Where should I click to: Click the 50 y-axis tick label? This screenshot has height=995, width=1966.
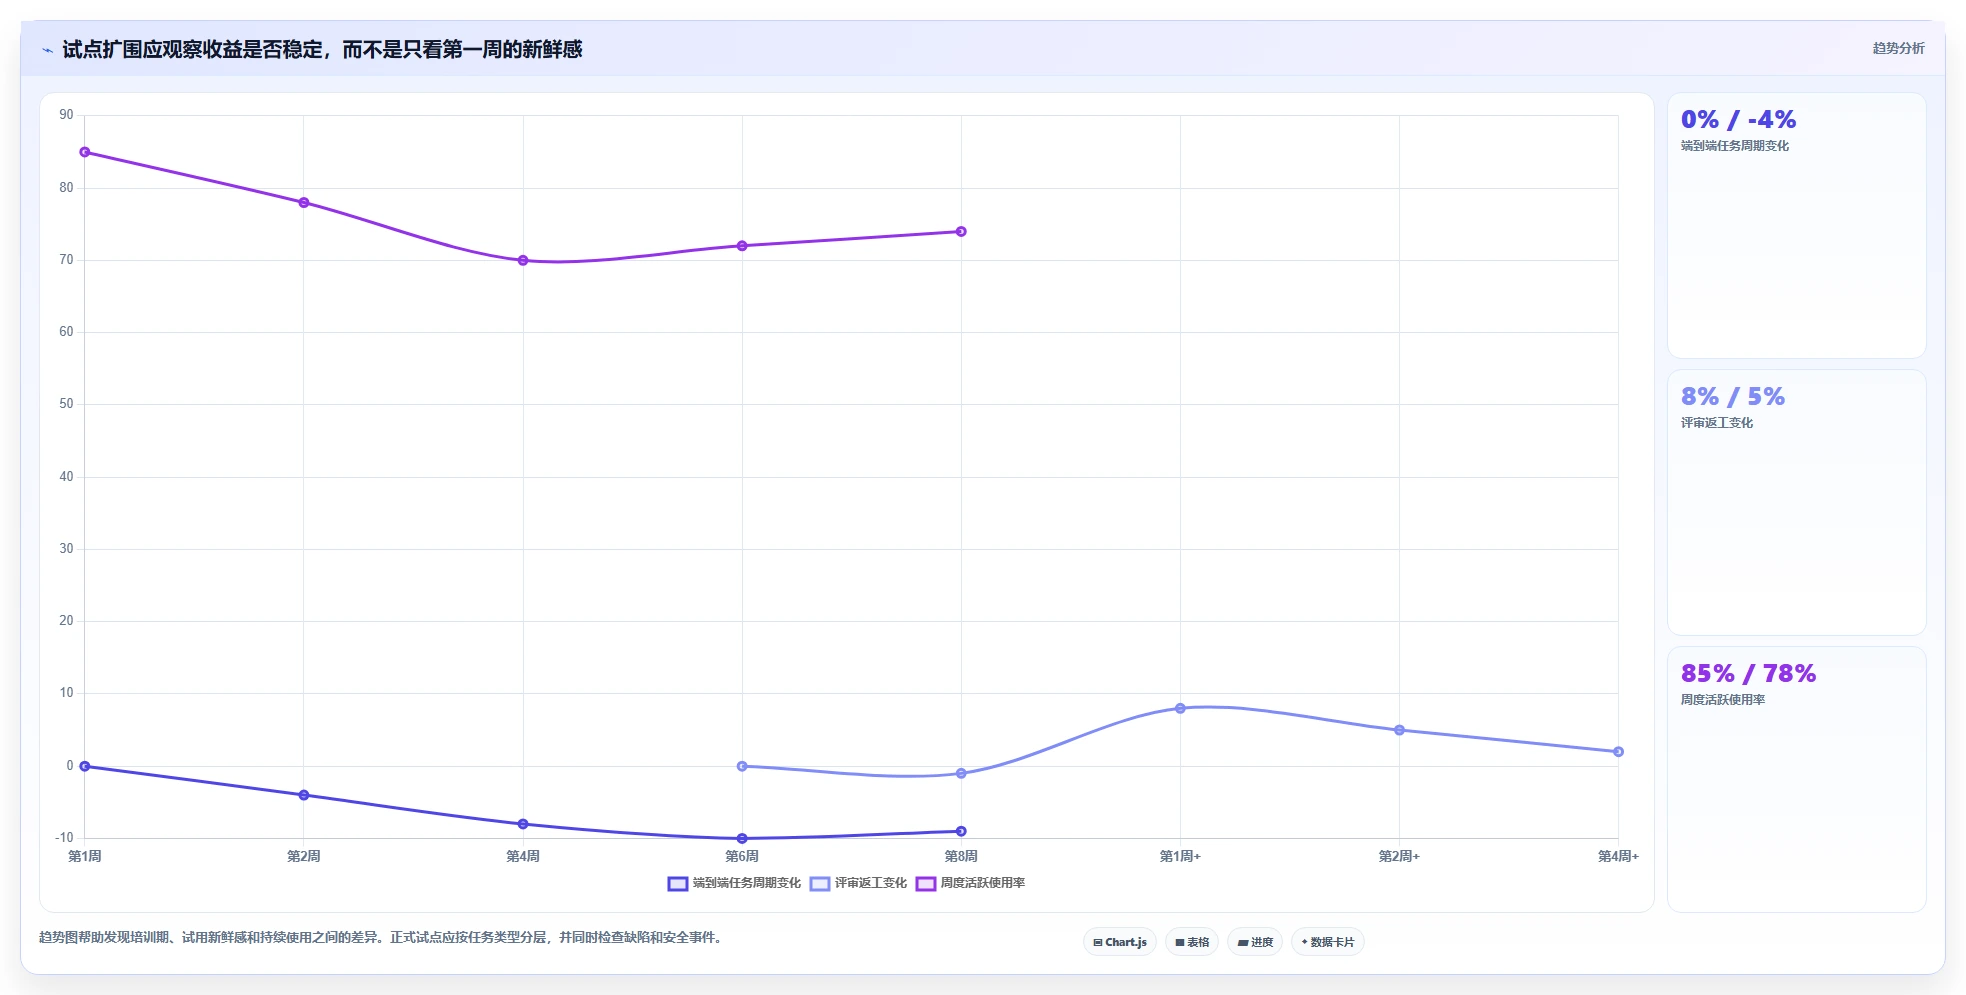[x=66, y=404]
